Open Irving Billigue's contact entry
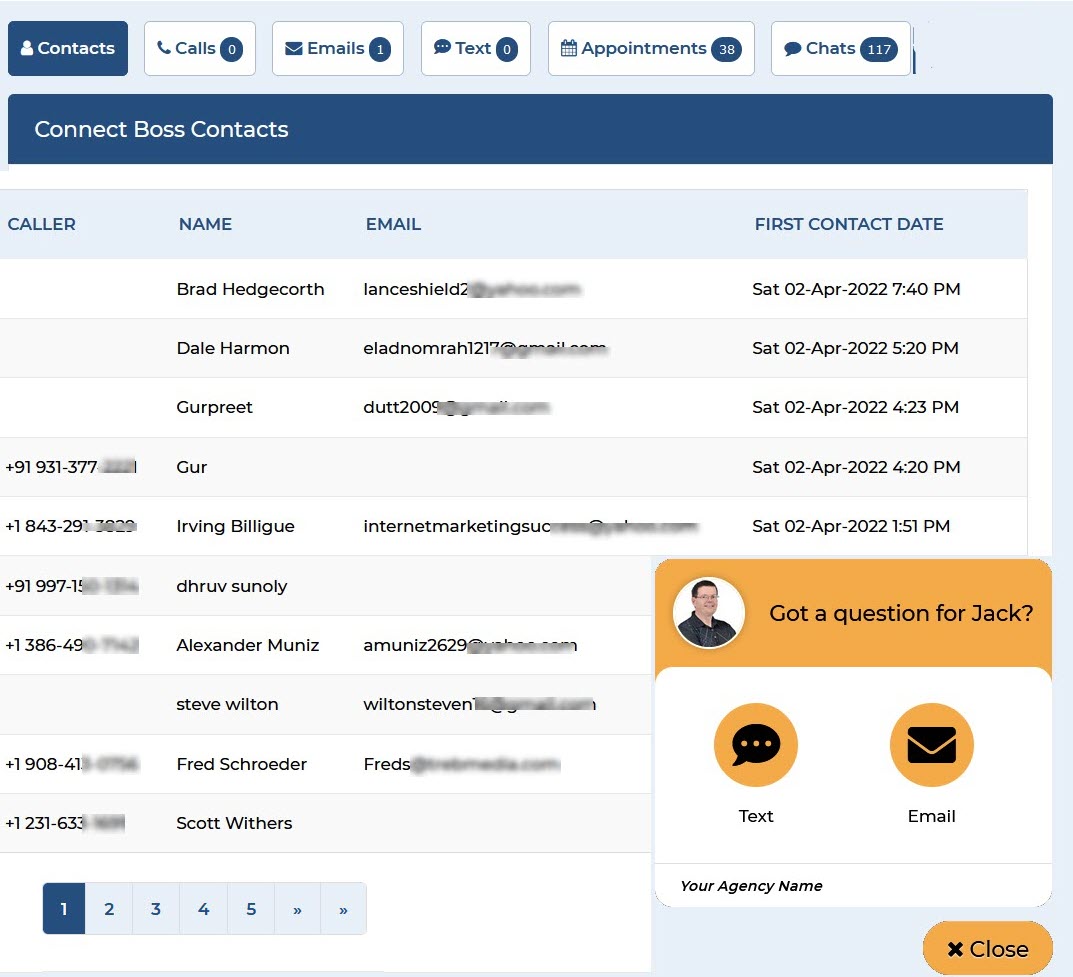Image resolution: width=1073 pixels, height=977 pixels. pyautogui.click(x=235, y=526)
